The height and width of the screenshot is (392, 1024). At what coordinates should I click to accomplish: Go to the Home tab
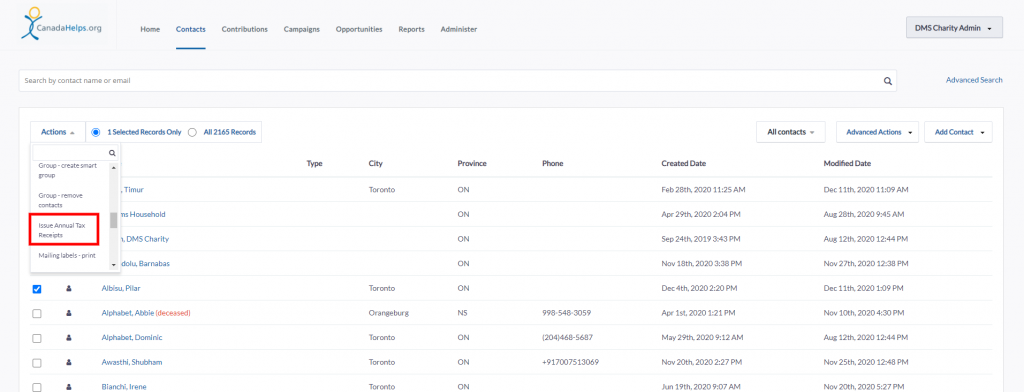click(x=150, y=29)
